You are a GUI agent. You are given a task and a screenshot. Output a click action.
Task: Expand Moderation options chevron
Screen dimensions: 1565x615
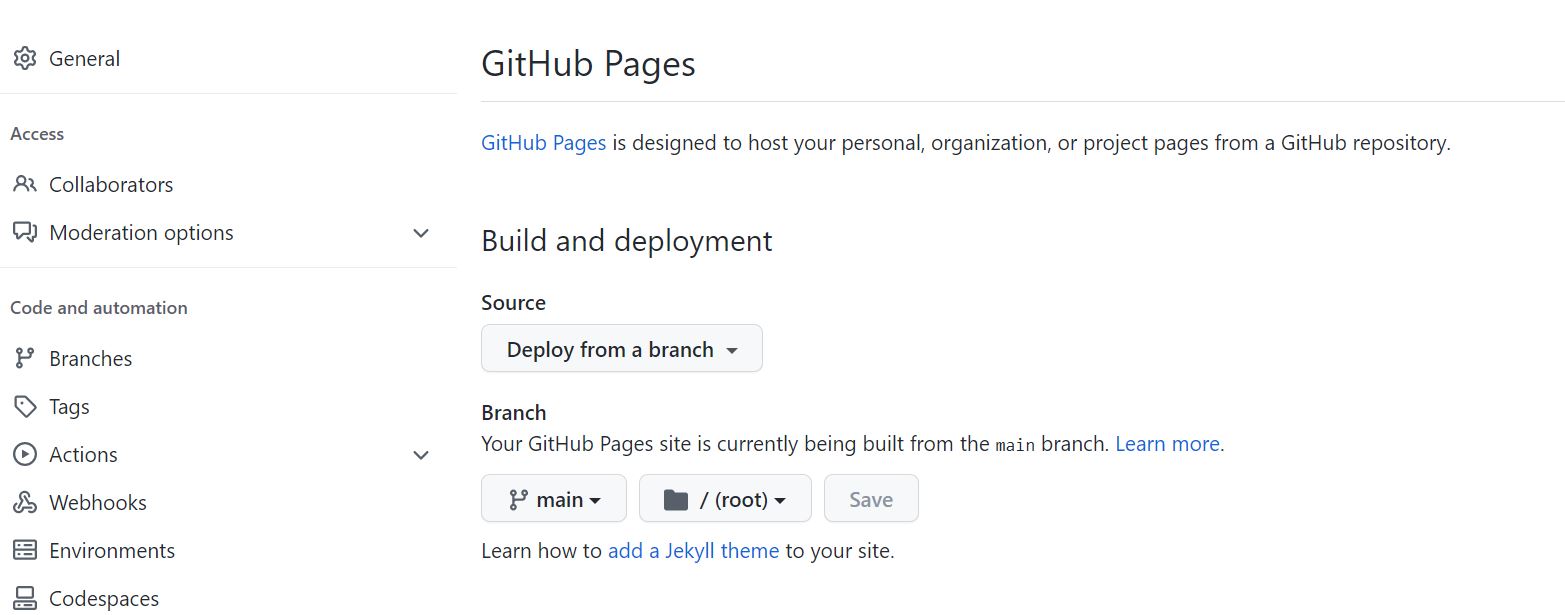pos(421,233)
